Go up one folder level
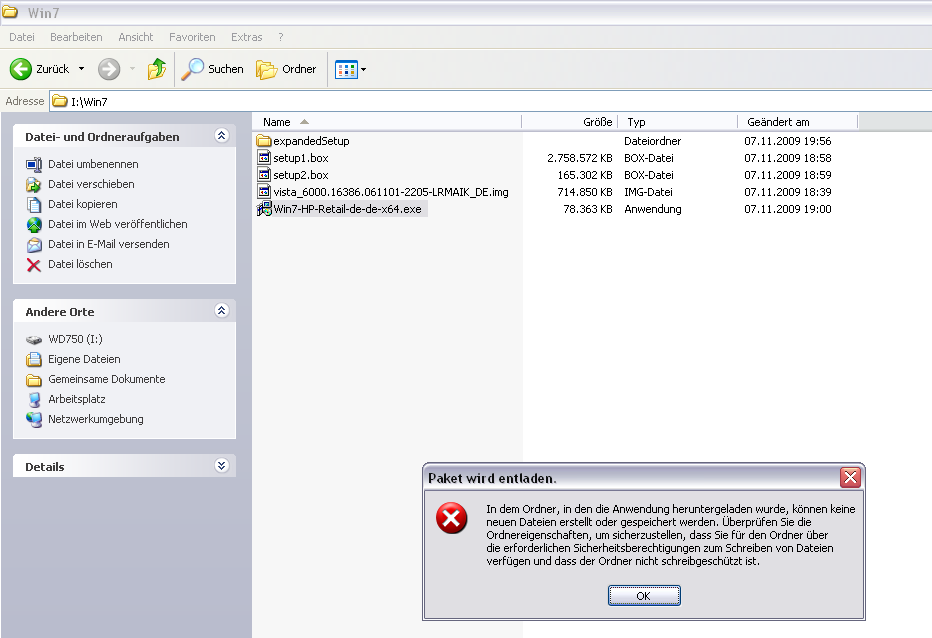Image resolution: width=932 pixels, height=638 pixels. [157, 69]
